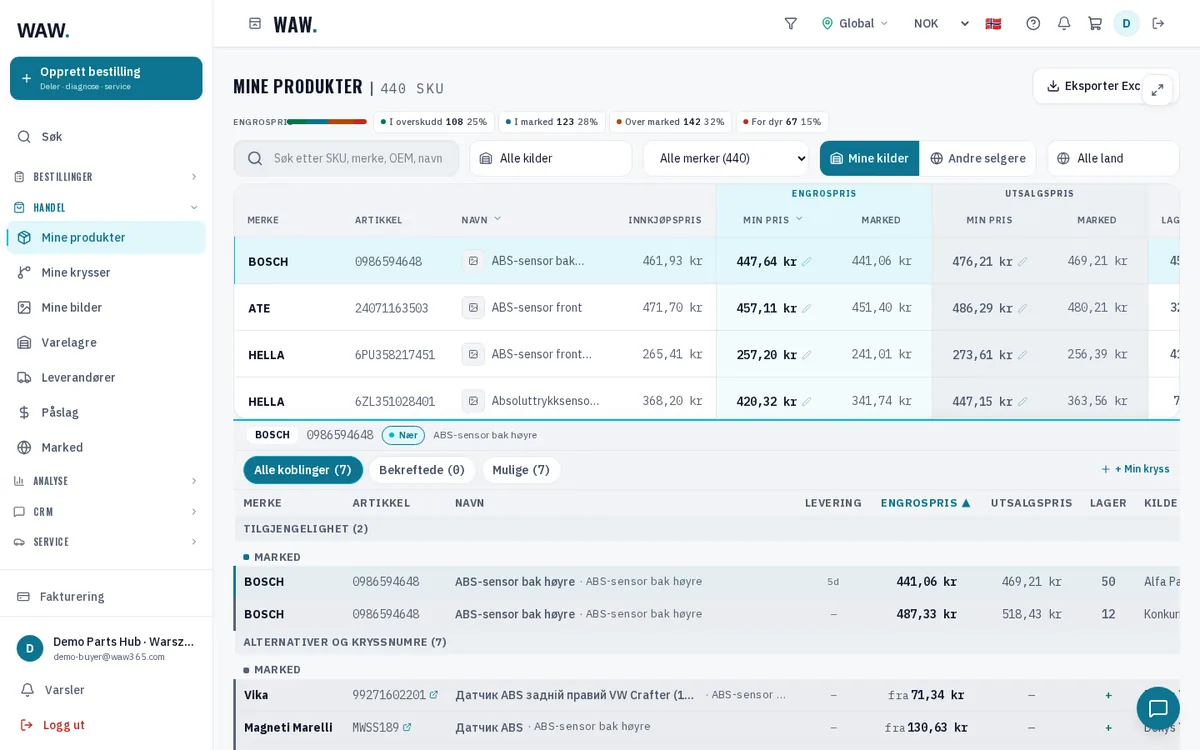Edit retail min price 476,21 kr pencil icon
This screenshot has height=750, width=1200.
point(1022,262)
